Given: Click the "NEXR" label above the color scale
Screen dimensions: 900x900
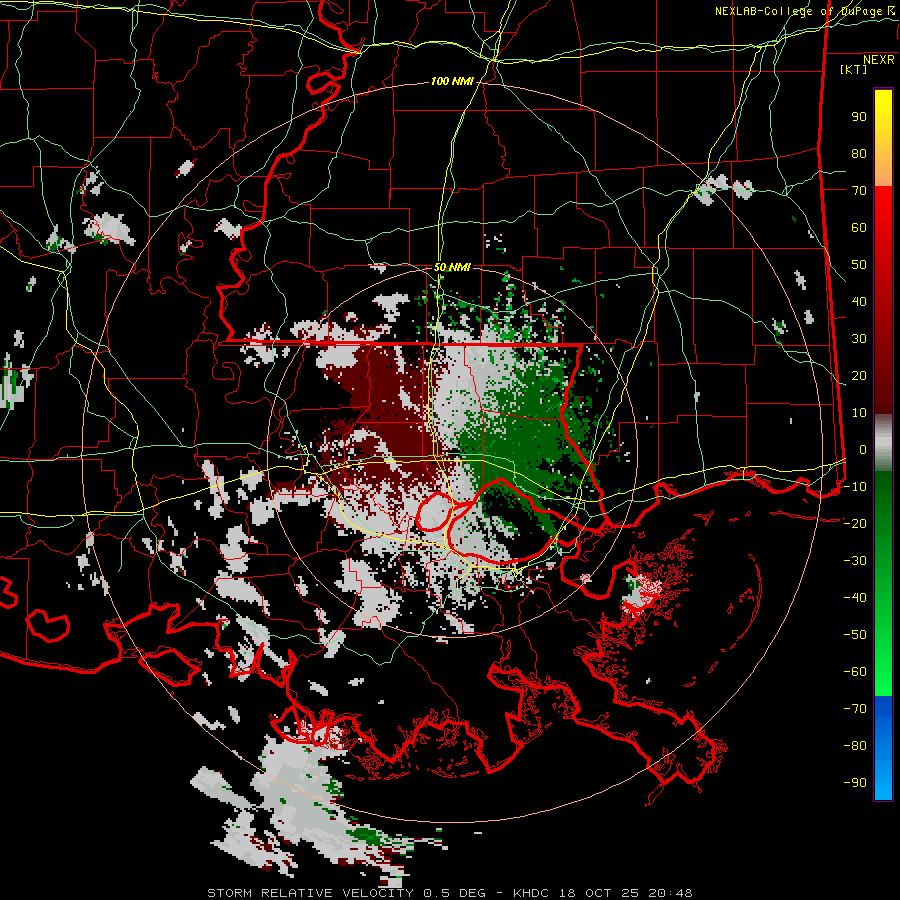Looking at the screenshot, I should pos(878,60).
